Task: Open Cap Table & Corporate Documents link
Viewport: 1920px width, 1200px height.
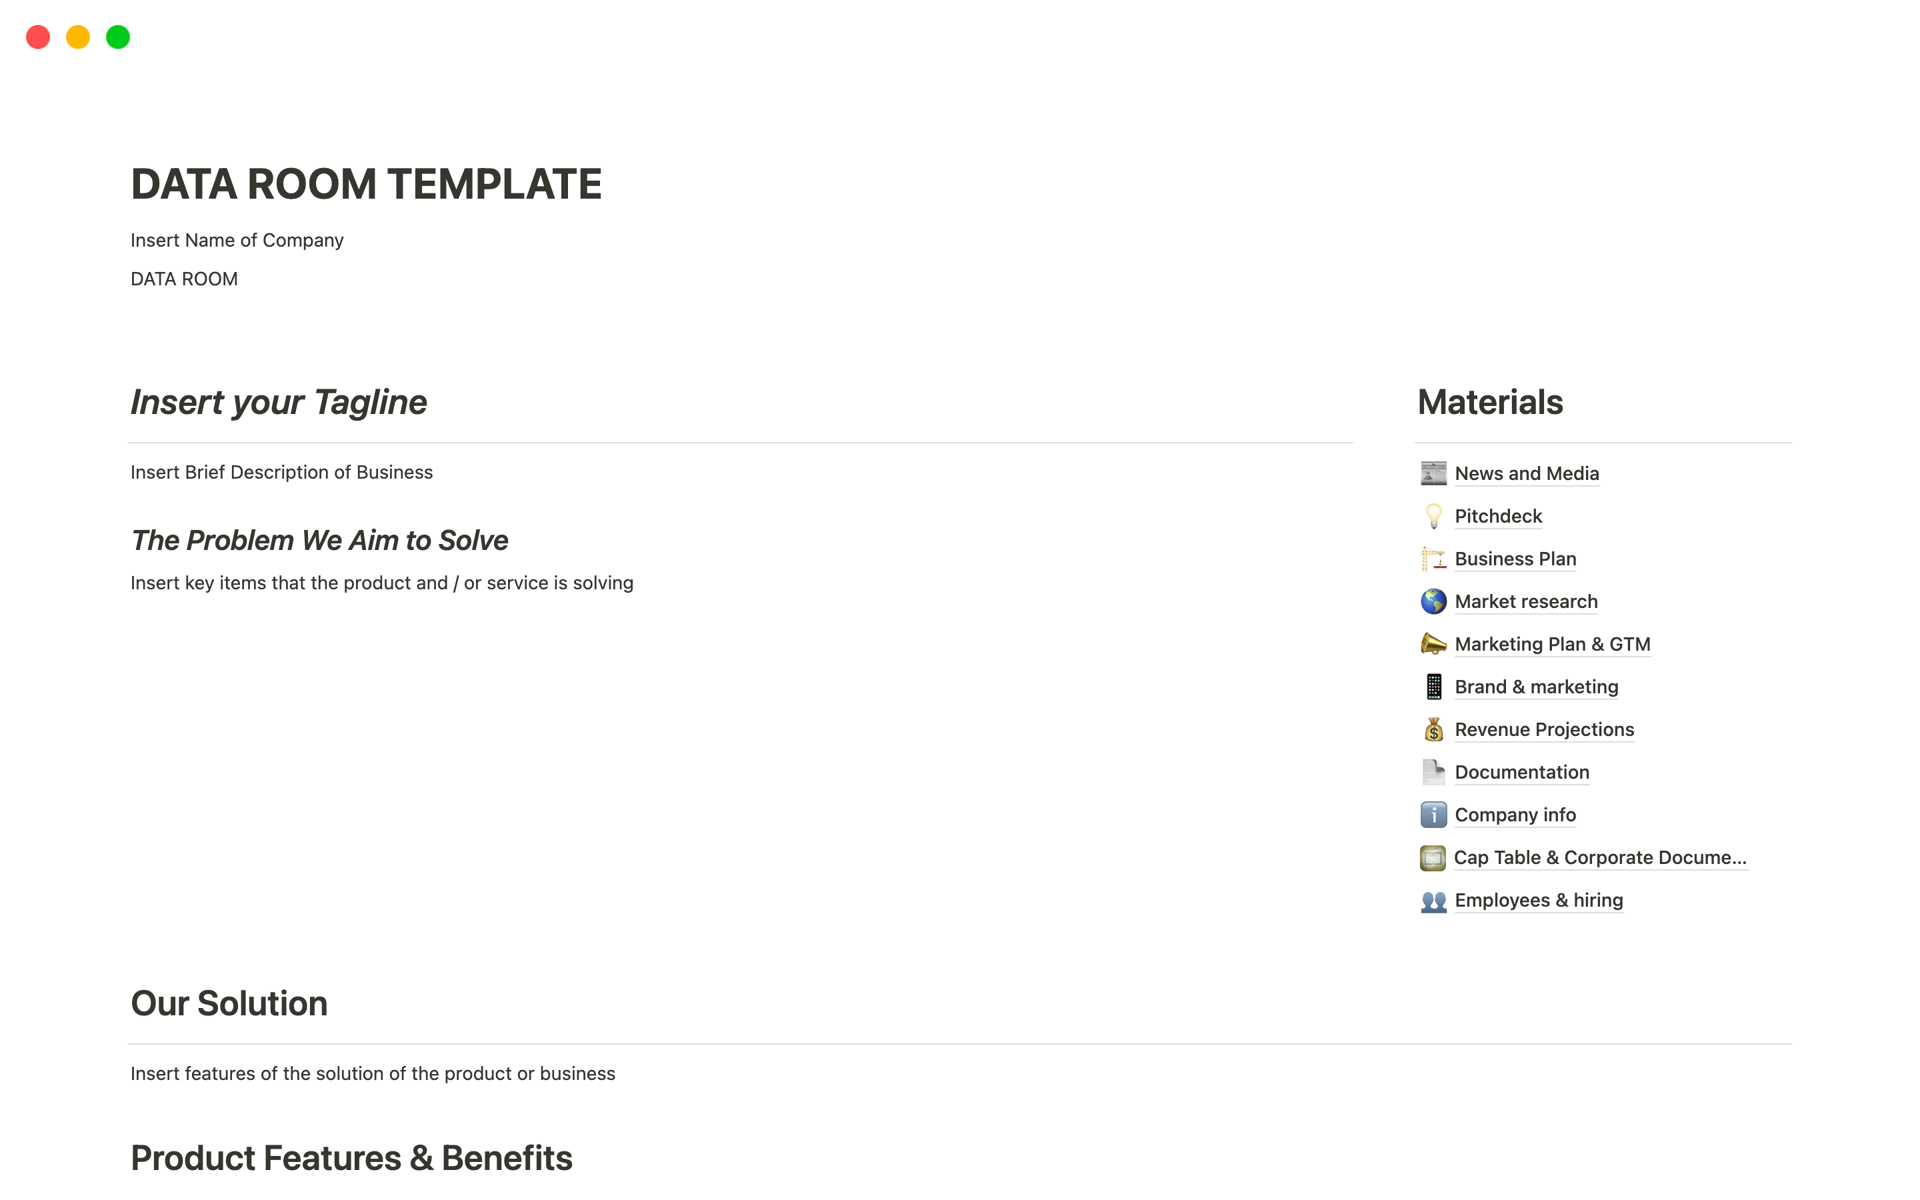Action: click(1599, 858)
